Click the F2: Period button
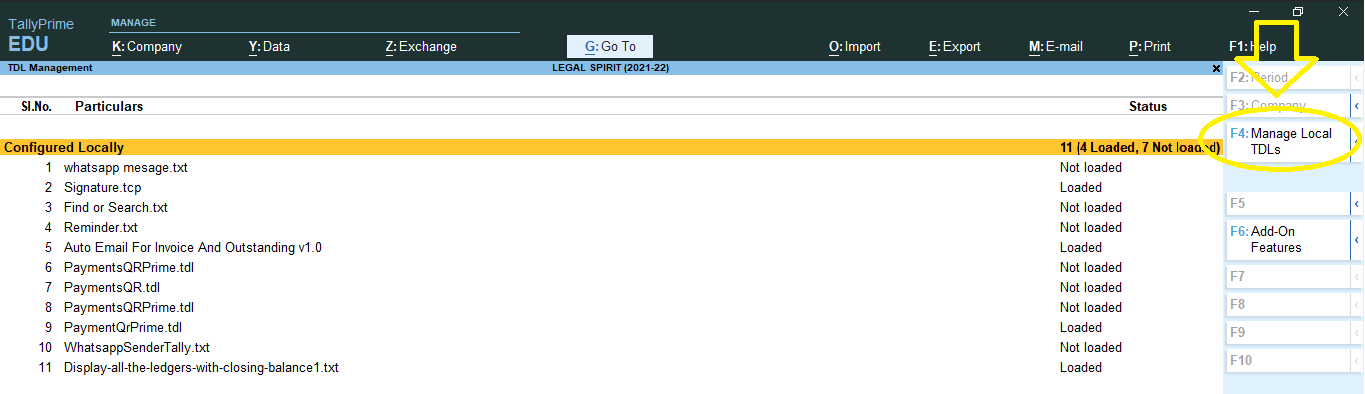 click(x=1288, y=77)
